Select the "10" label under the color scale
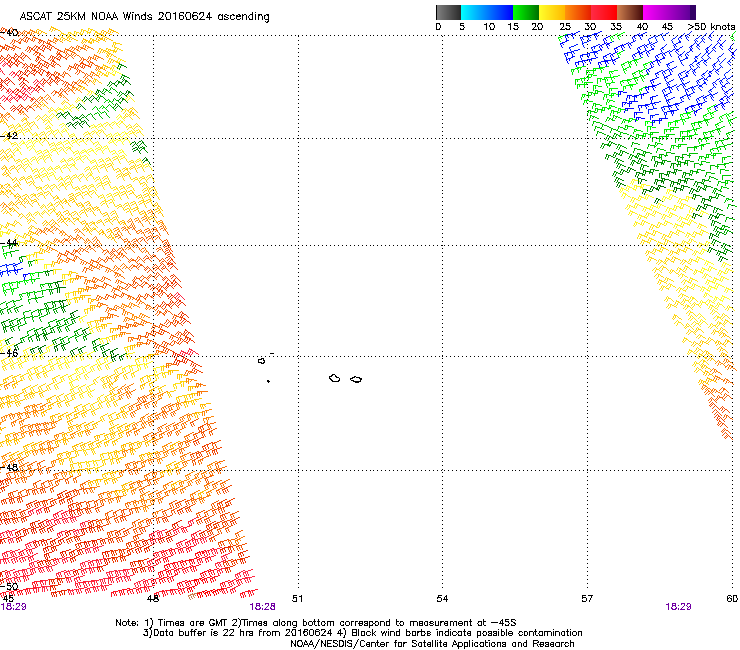The image size is (740, 650). coord(489,27)
